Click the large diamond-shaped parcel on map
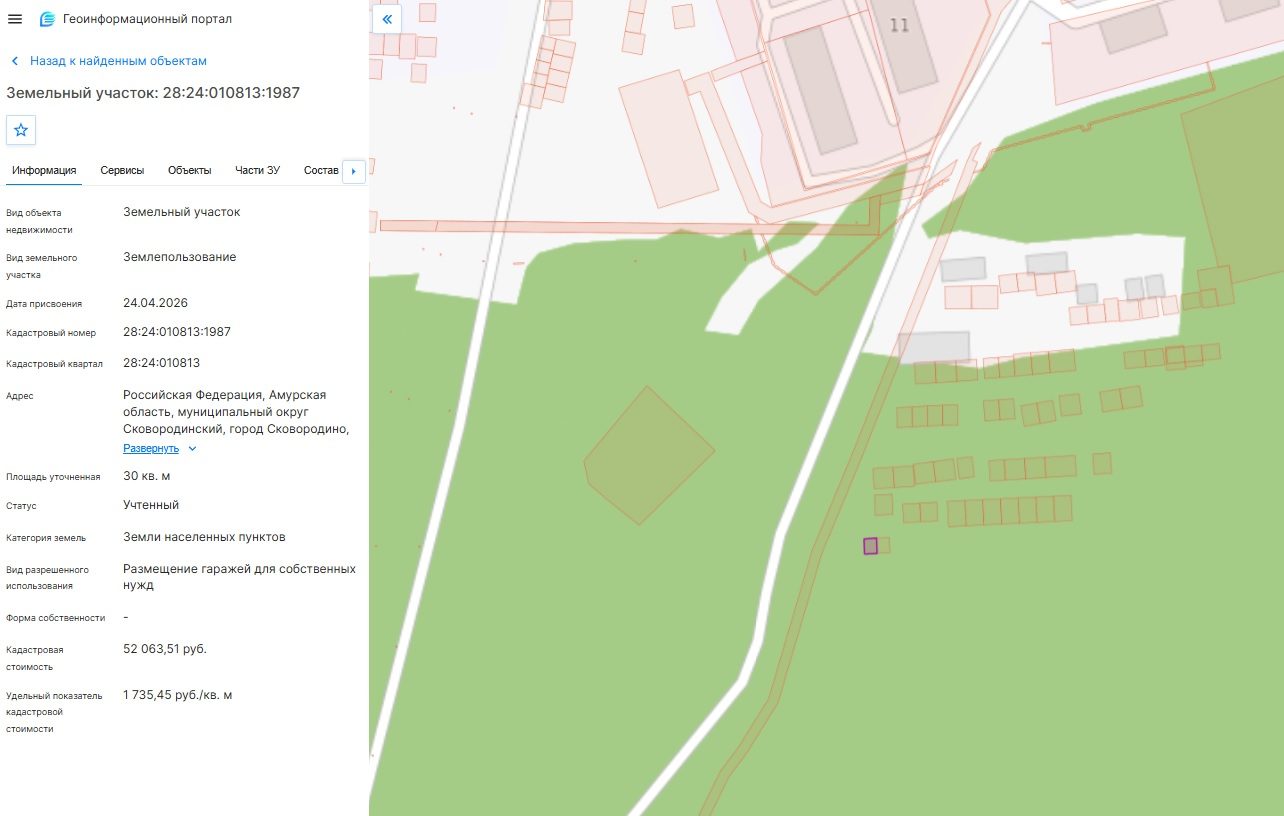Viewport: 1284px width, 816px height. [x=648, y=456]
